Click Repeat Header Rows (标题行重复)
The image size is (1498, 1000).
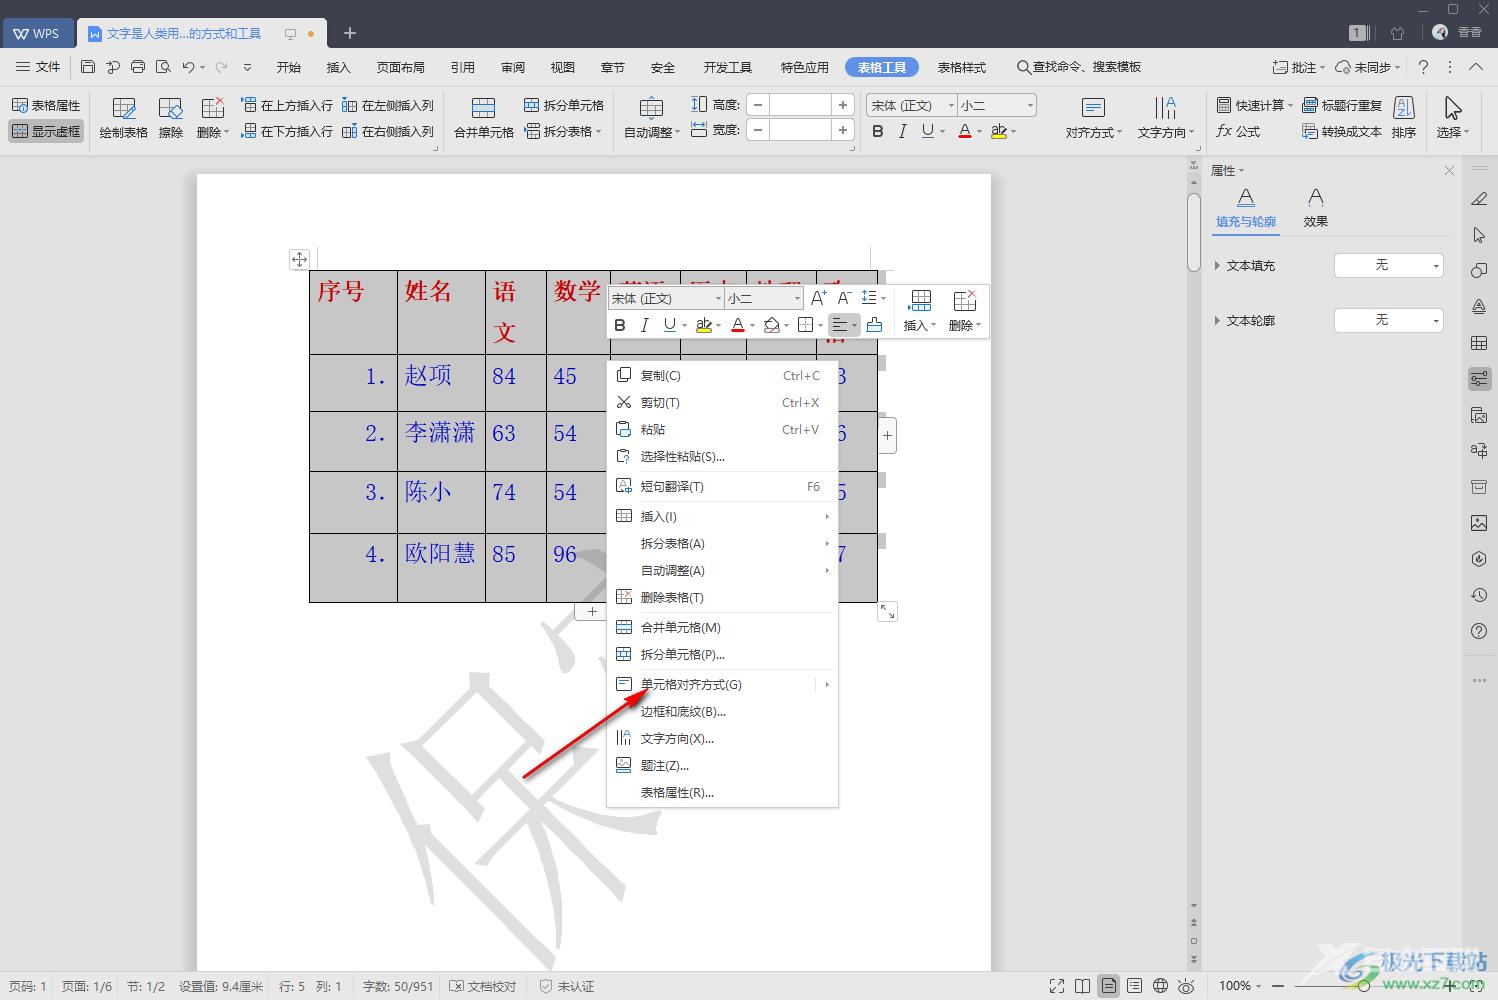point(1342,105)
